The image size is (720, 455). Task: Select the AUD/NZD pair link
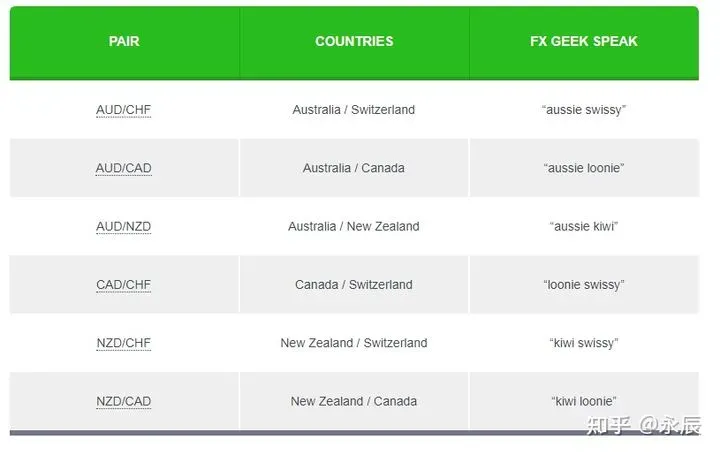(x=124, y=226)
